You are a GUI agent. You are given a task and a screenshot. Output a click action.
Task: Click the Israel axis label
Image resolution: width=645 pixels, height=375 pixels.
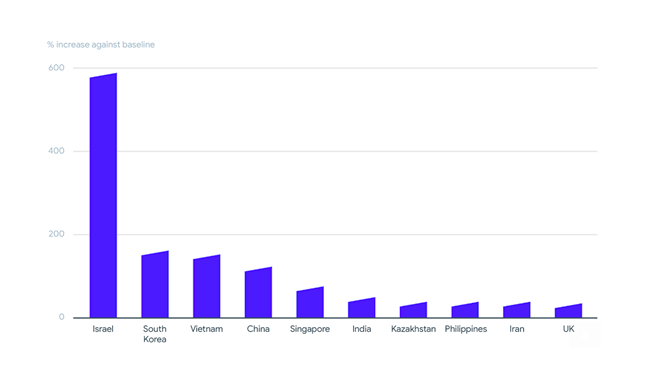click(x=103, y=329)
